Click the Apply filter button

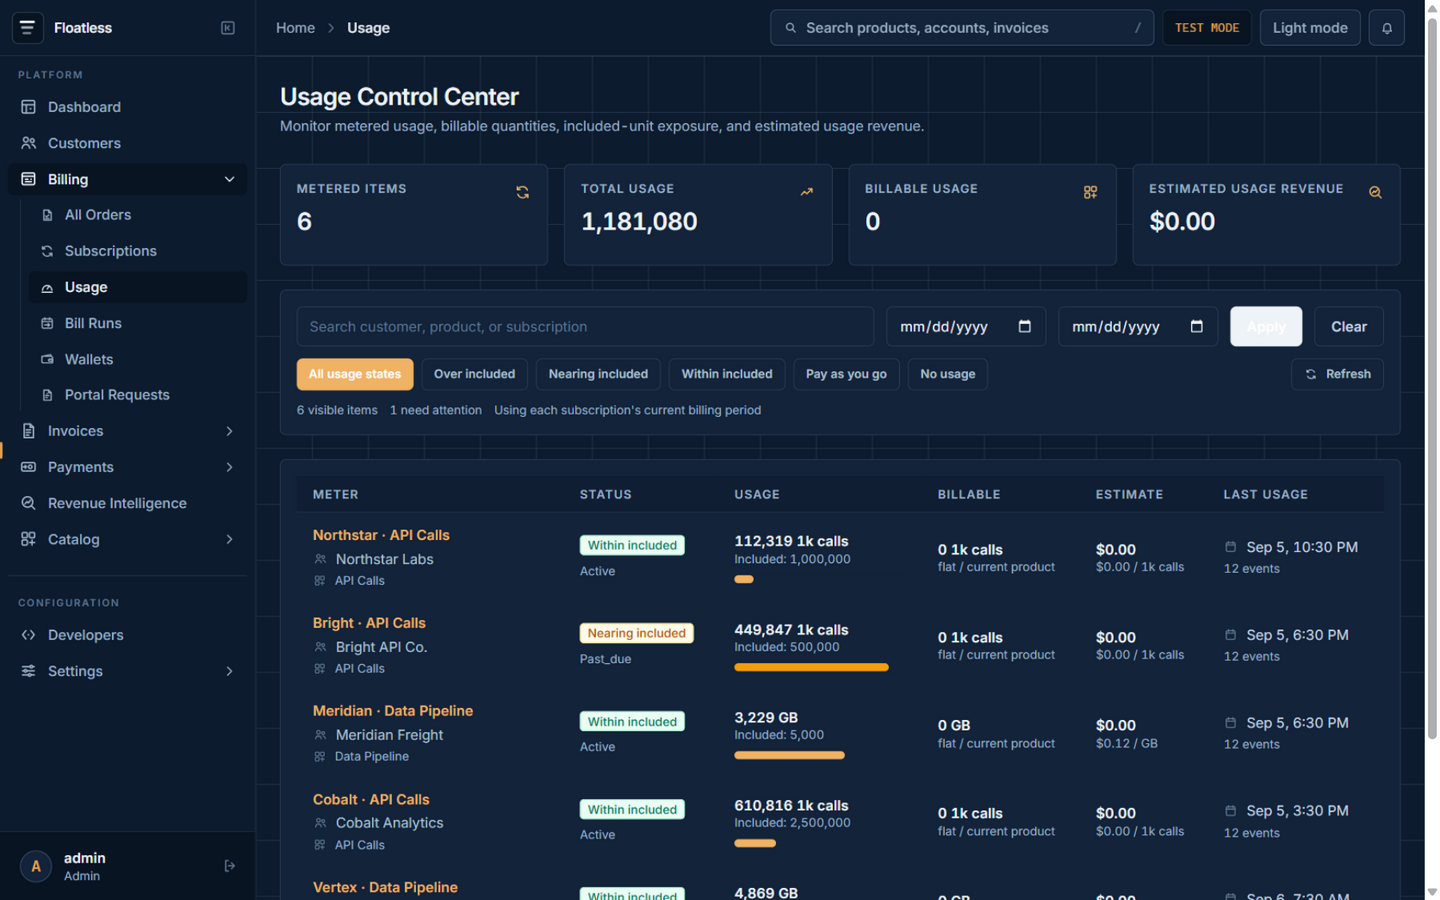[x=1266, y=326]
